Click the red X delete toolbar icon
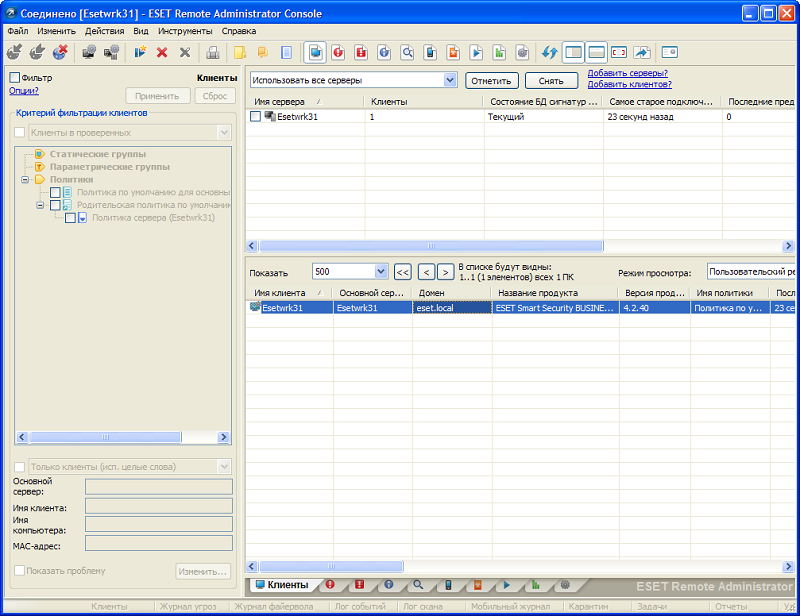The image size is (800, 616). [x=162, y=52]
